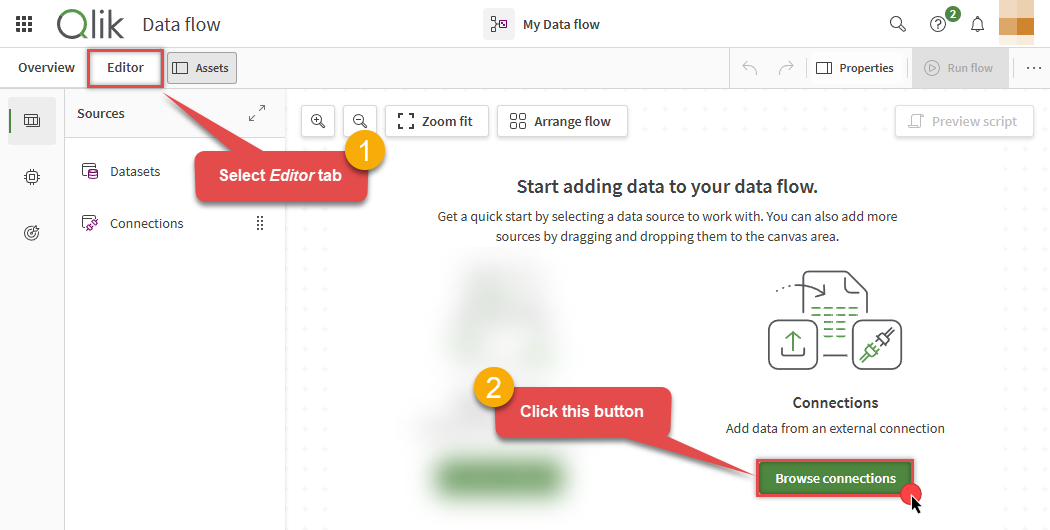
Task: Expand the Sources panel with arrows icon
Action: tap(256, 113)
